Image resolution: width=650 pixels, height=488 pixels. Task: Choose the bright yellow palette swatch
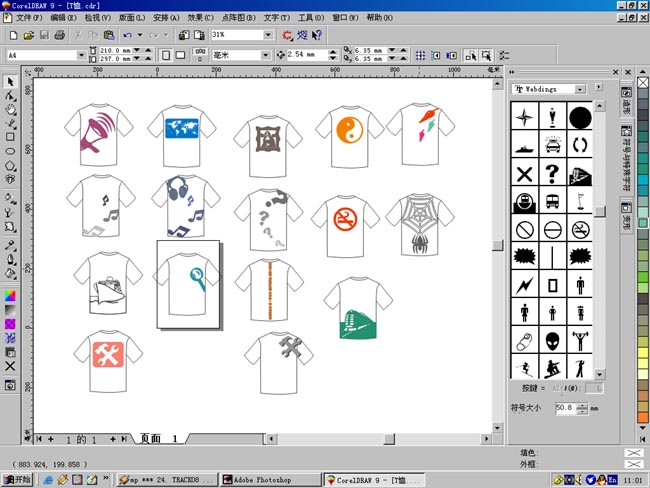(643, 354)
